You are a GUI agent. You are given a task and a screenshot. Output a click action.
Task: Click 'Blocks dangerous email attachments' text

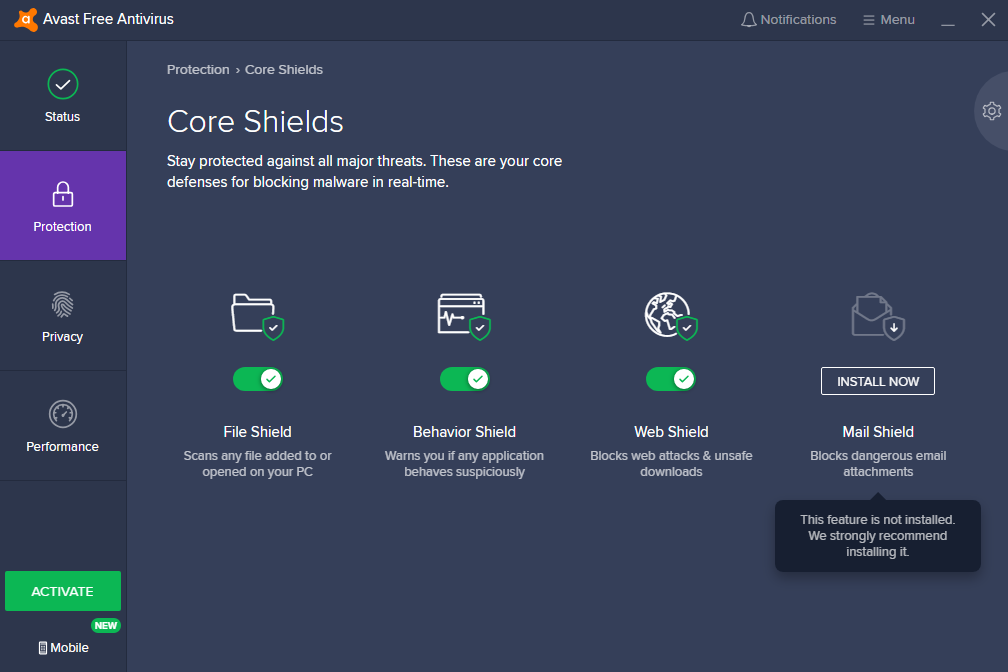tap(878, 464)
